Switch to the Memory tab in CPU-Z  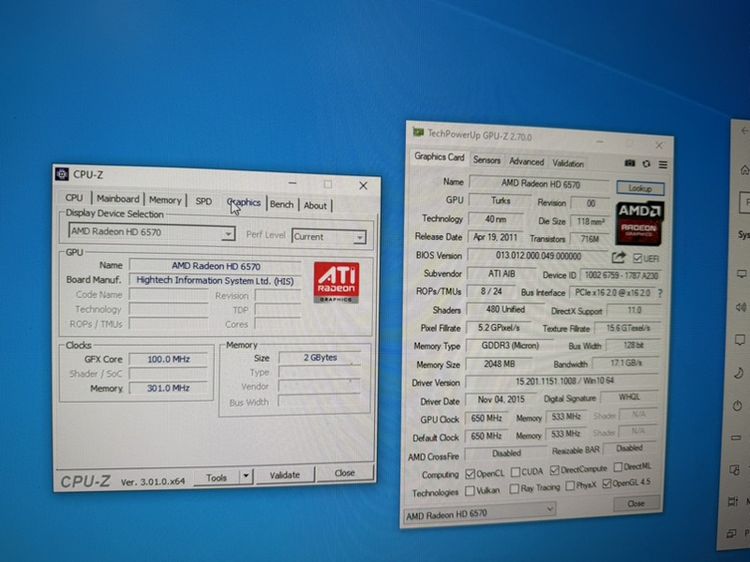coord(165,200)
